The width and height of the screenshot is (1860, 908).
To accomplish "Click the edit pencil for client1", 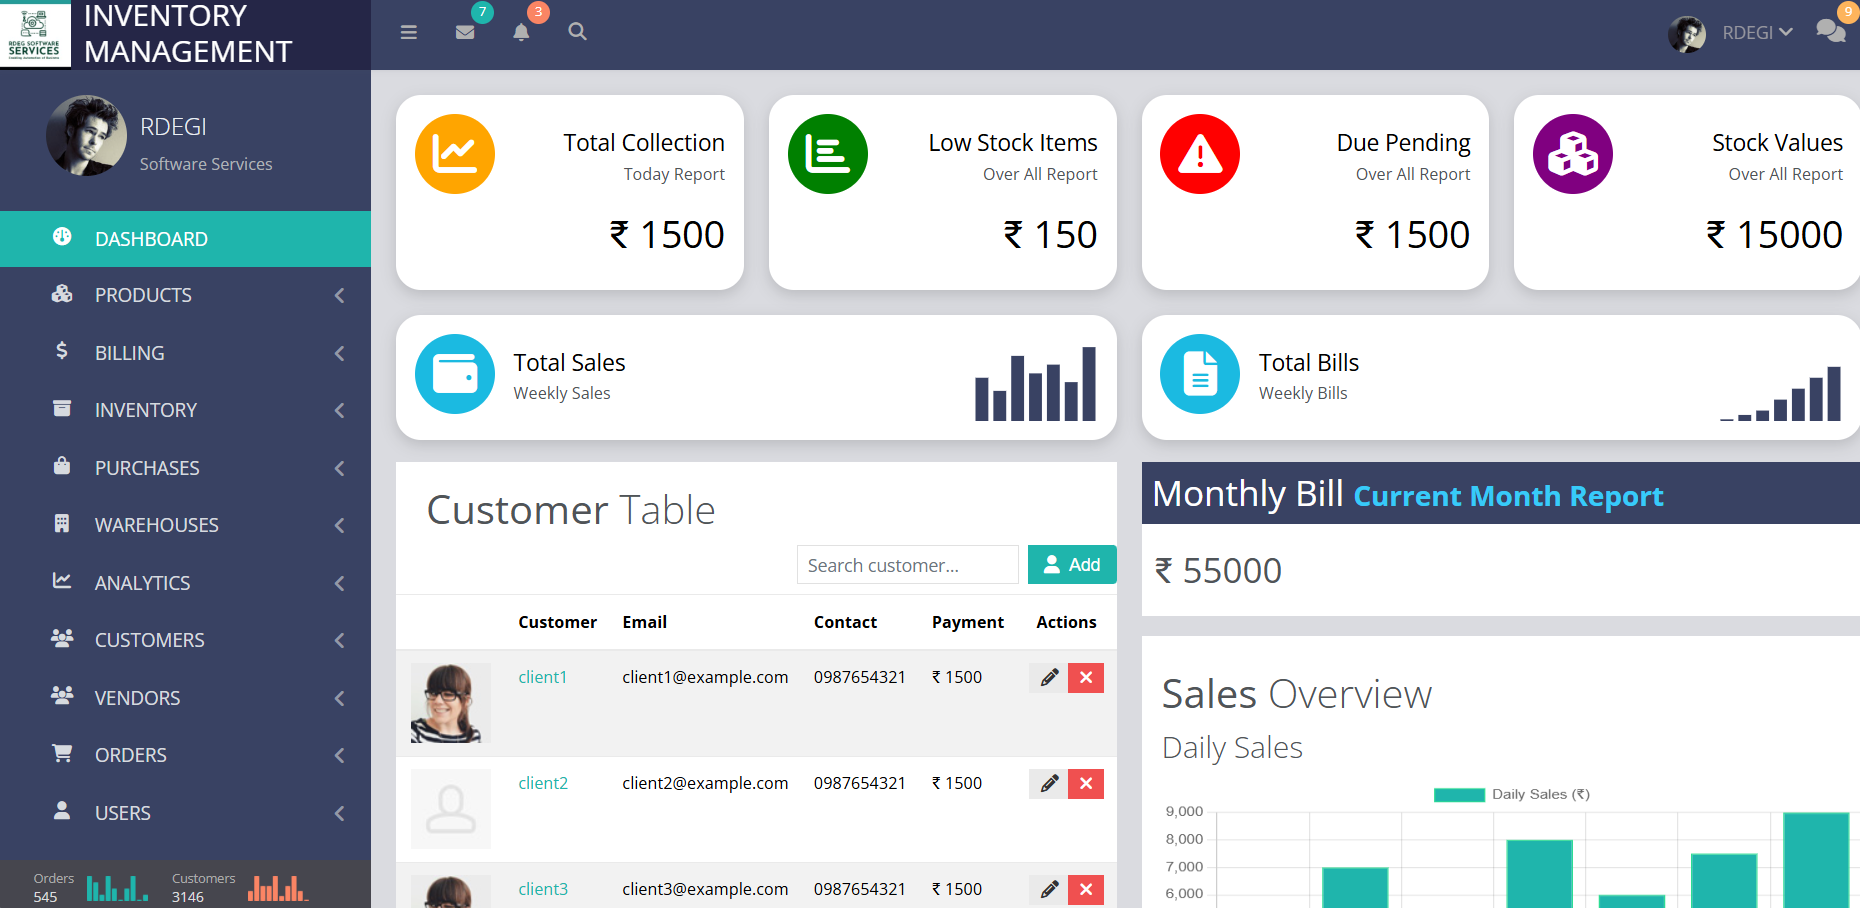I will pos(1048,678).
